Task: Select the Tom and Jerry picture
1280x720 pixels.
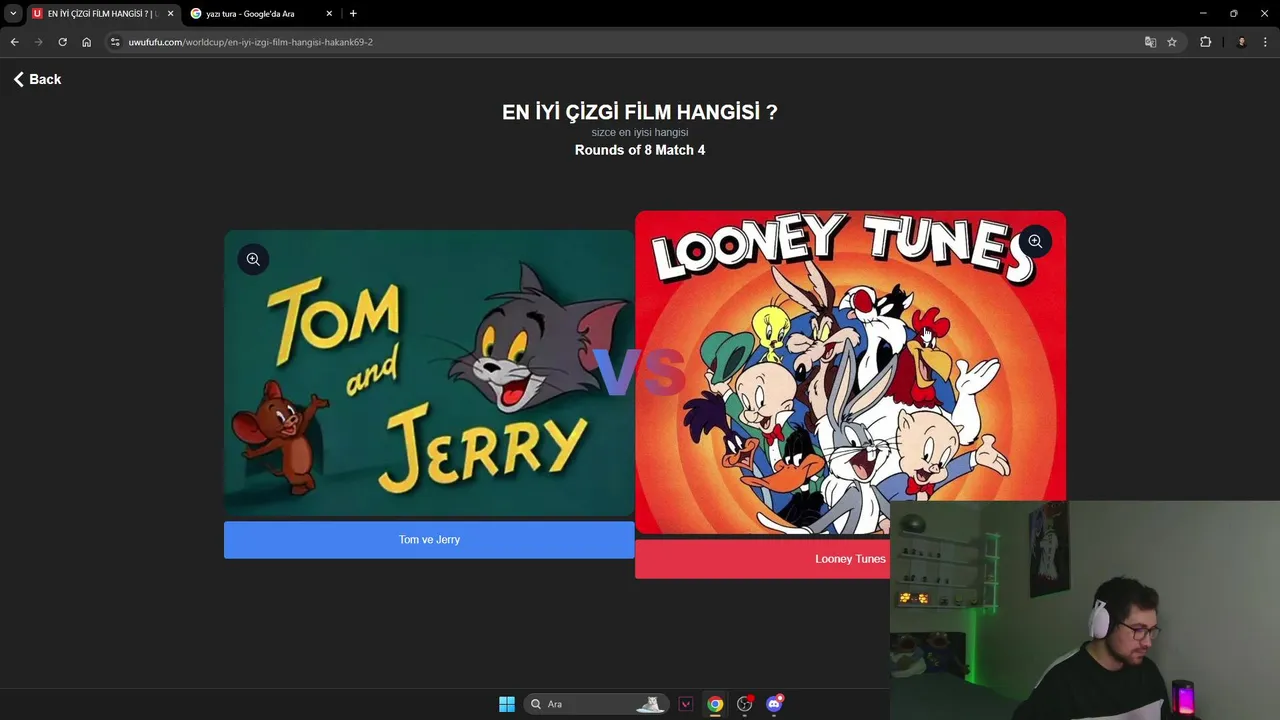Action: [x=429, y=373]
